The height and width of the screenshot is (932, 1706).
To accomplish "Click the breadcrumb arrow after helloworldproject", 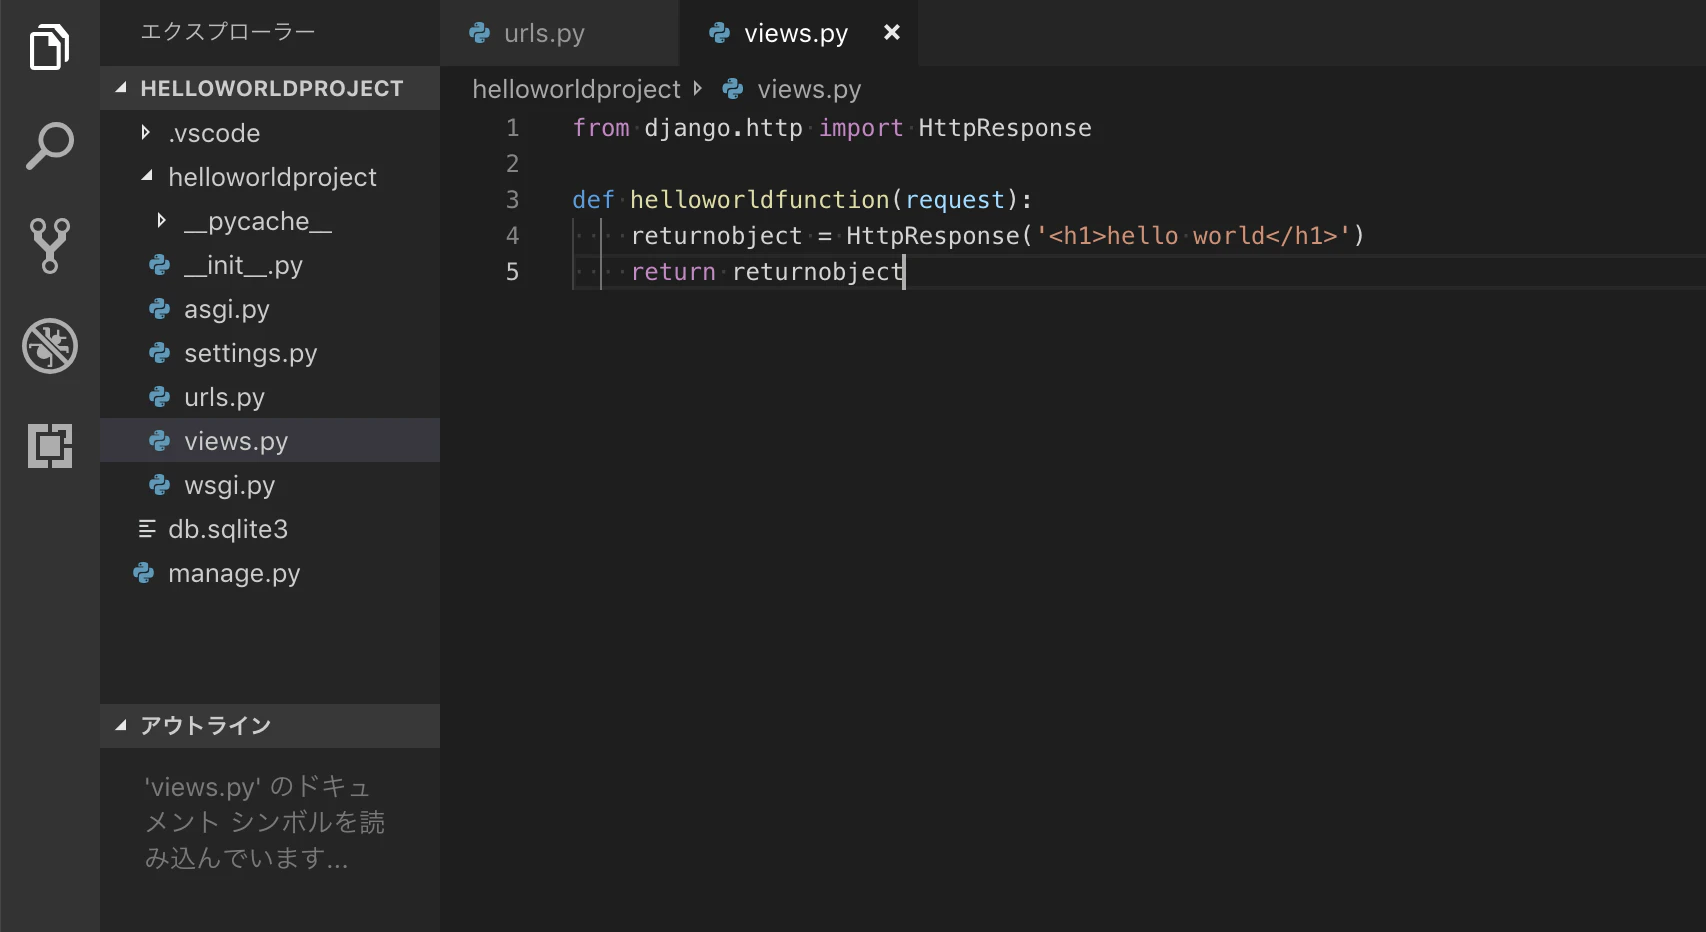I will [698, 89].
